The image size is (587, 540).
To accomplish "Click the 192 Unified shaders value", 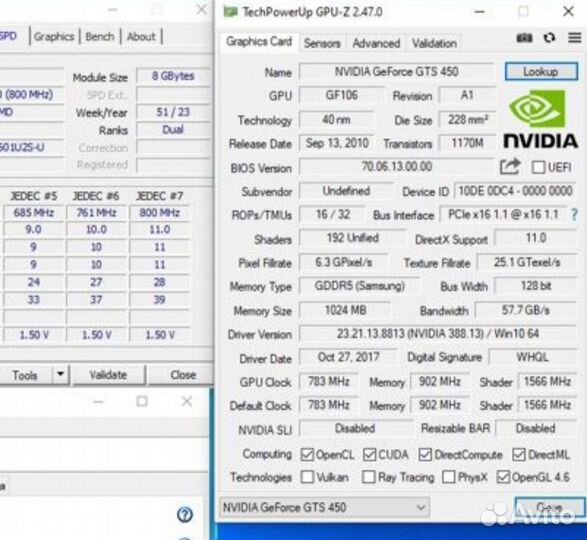I will point(352,238).
